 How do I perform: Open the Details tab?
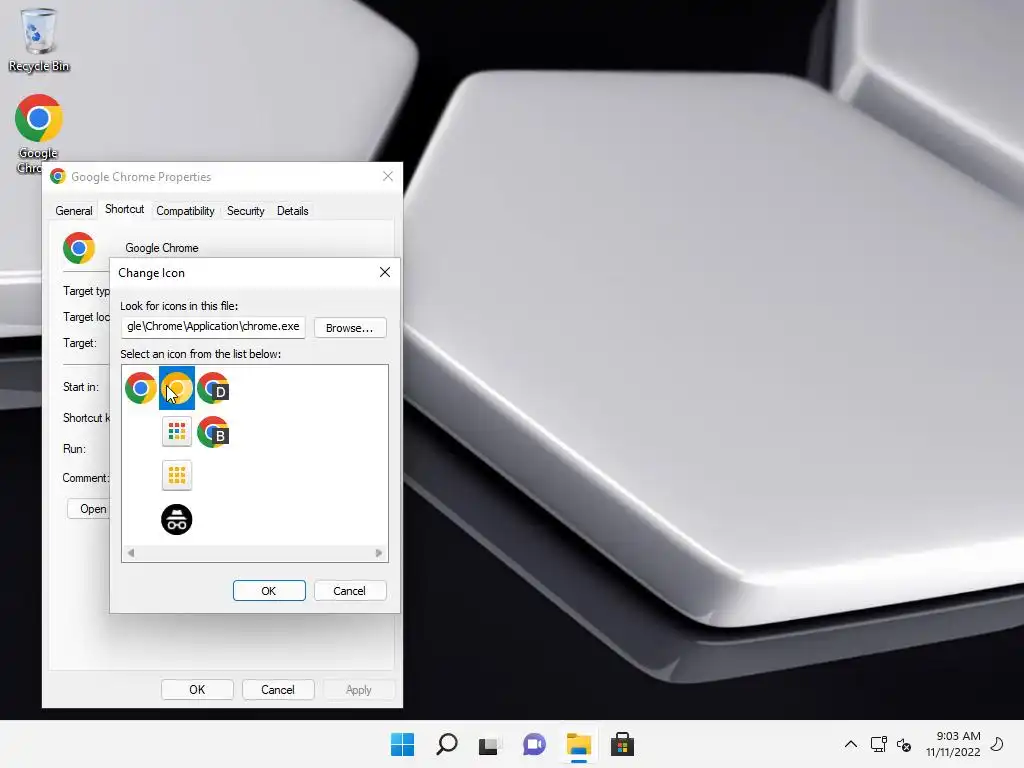pyautogui.click(x=293, y=211)
